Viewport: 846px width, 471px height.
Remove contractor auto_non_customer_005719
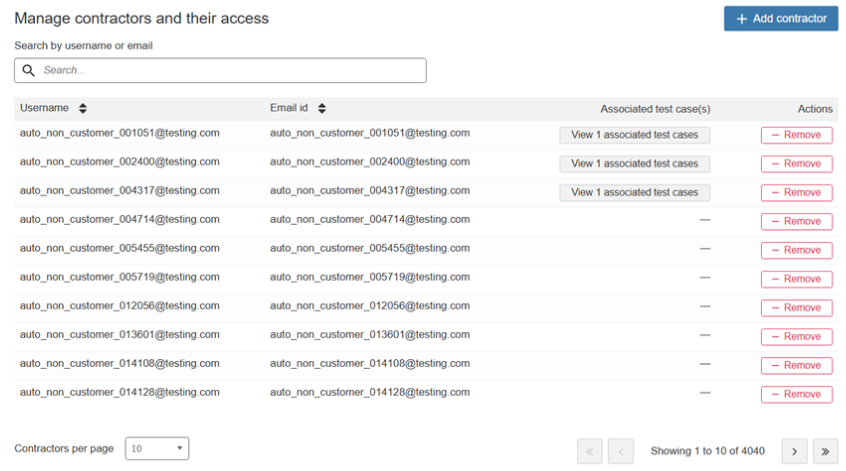(x=796, y=279)
